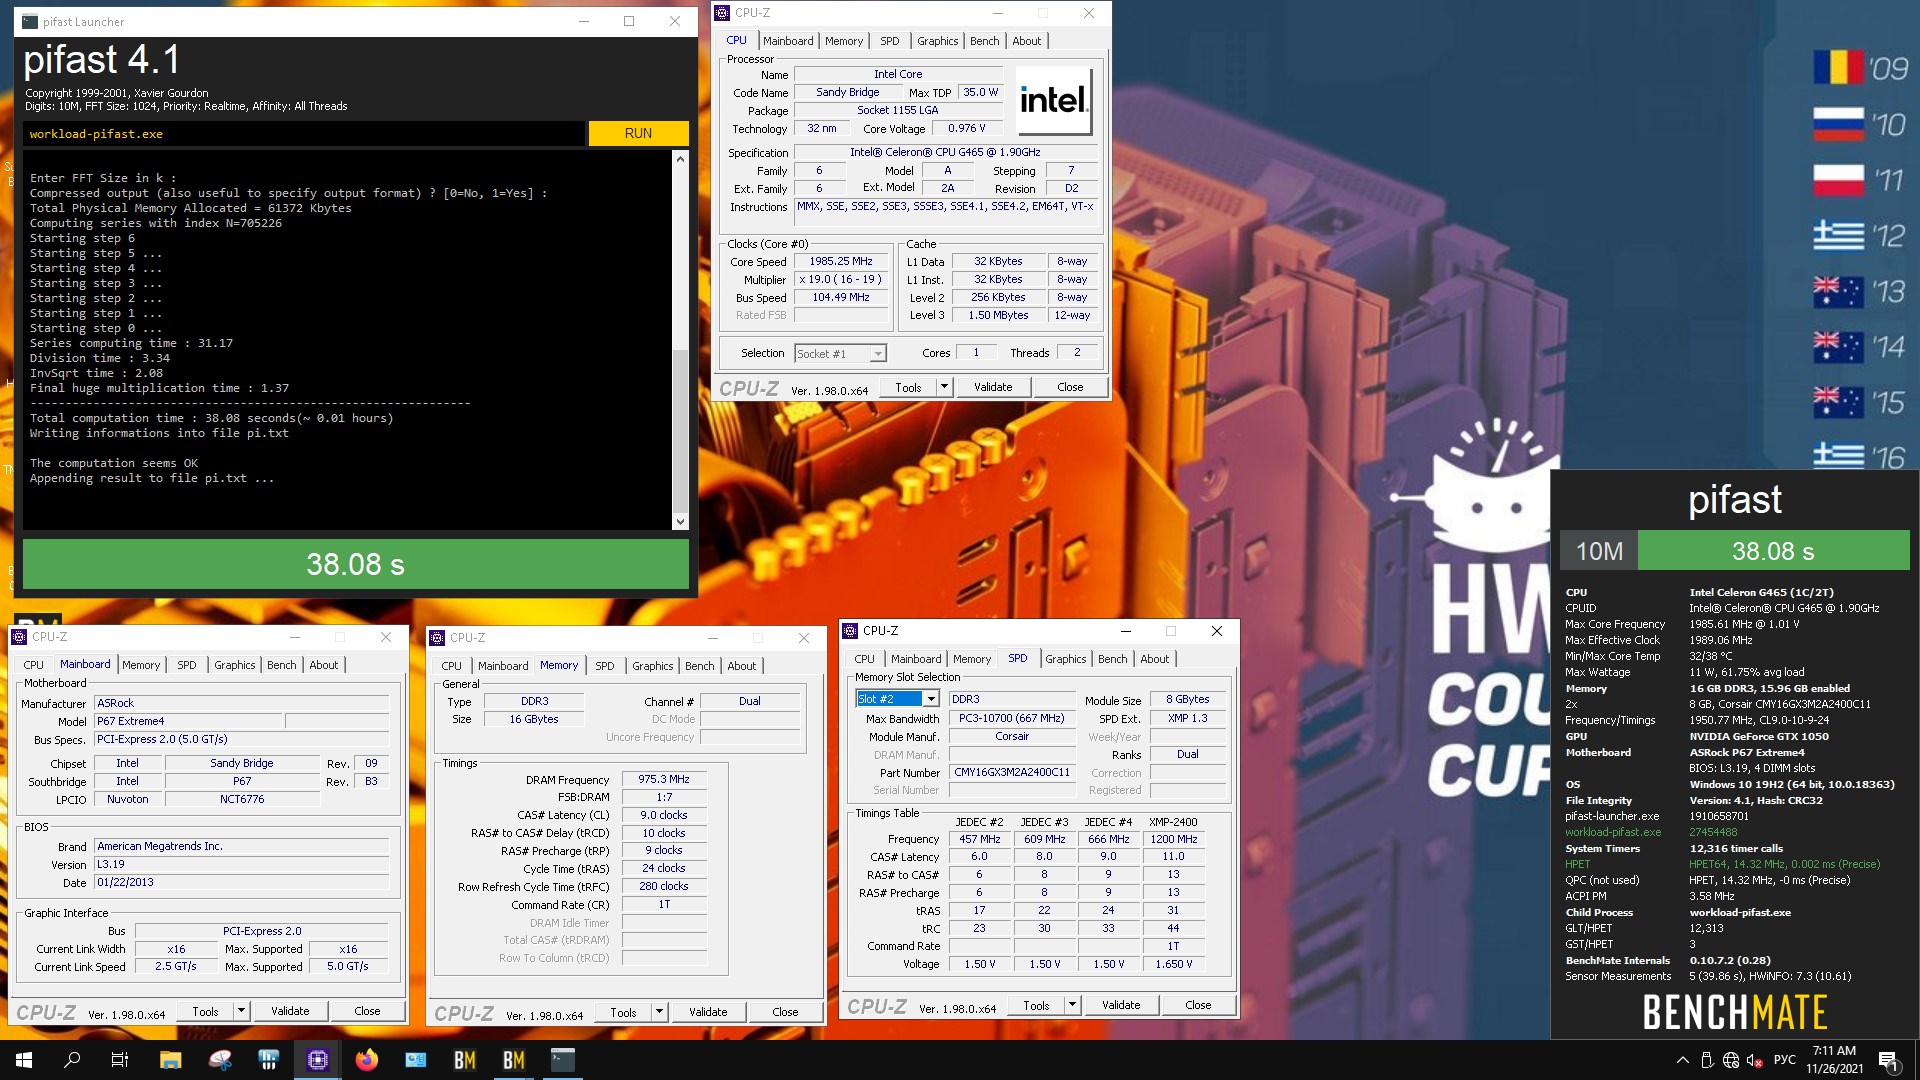Switch to the About tab in the Memory window
Viewport: 1920px width, 1080px height.
click(x=742, y=666)
